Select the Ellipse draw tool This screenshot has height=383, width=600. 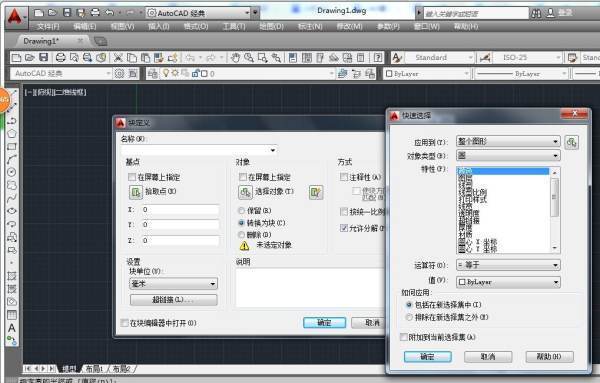coord(12,211)
